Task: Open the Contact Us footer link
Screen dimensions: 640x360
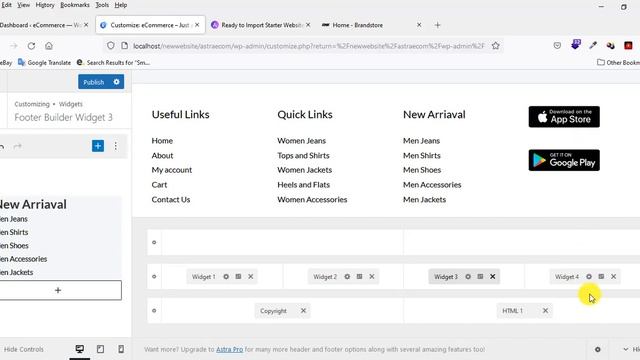Action: 171,200
